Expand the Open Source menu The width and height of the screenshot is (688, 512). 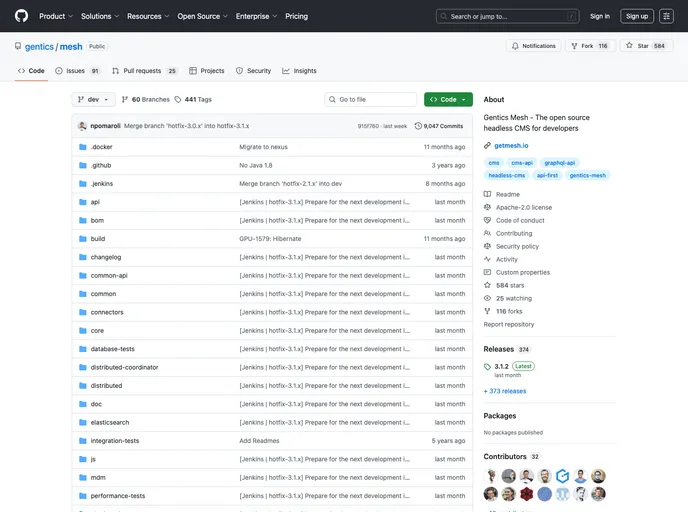202,16
